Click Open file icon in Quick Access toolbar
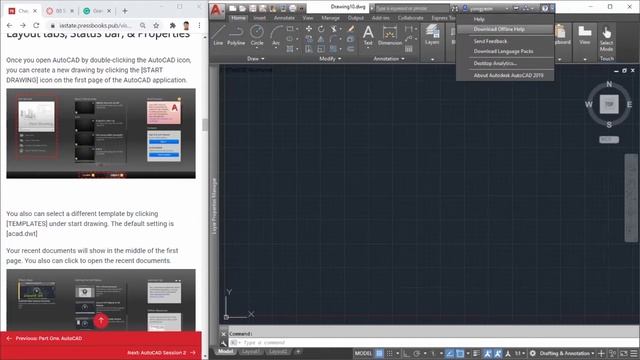Viewport: 640px width, 360px height. 242,8
